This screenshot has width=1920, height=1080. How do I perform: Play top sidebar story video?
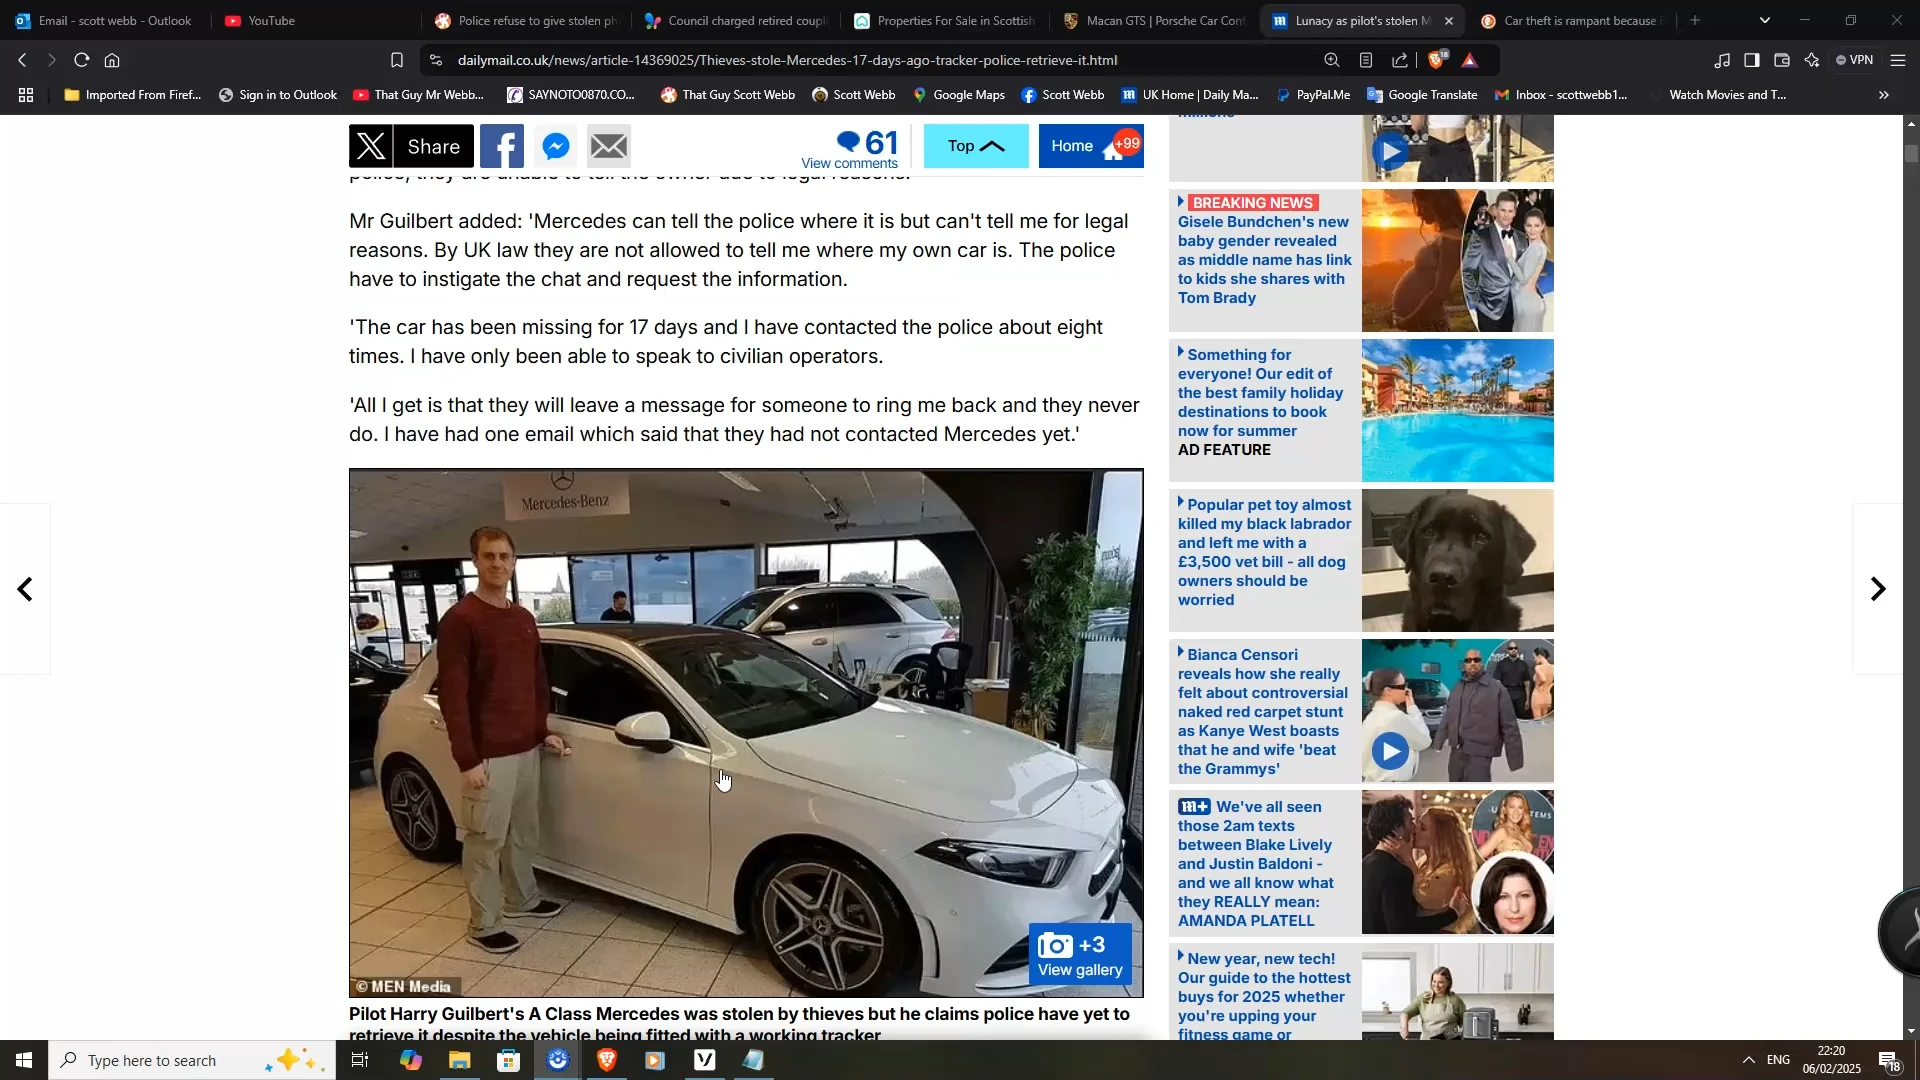[1390, 151]
